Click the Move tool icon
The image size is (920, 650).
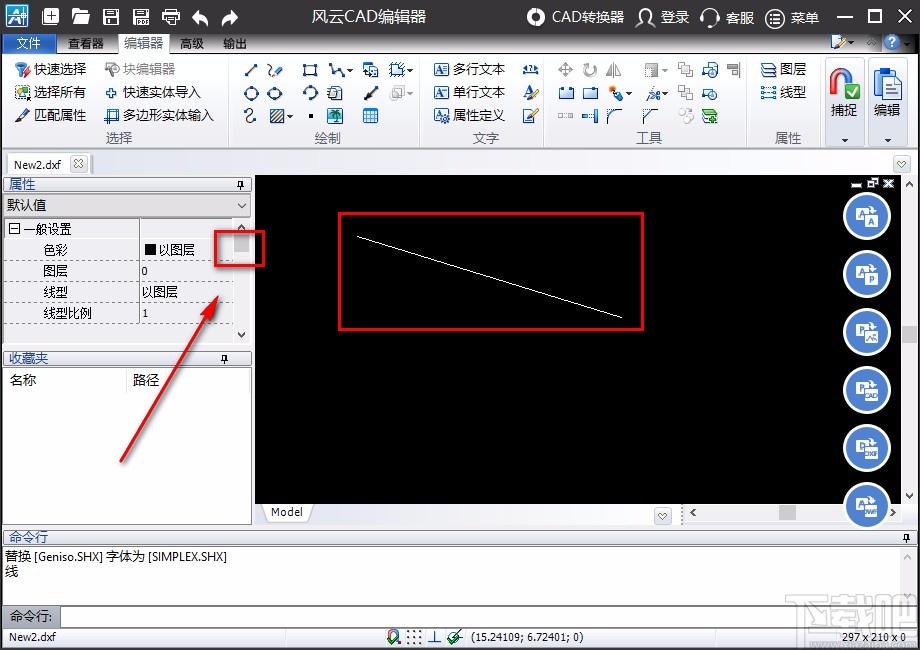tap(565, 70)
